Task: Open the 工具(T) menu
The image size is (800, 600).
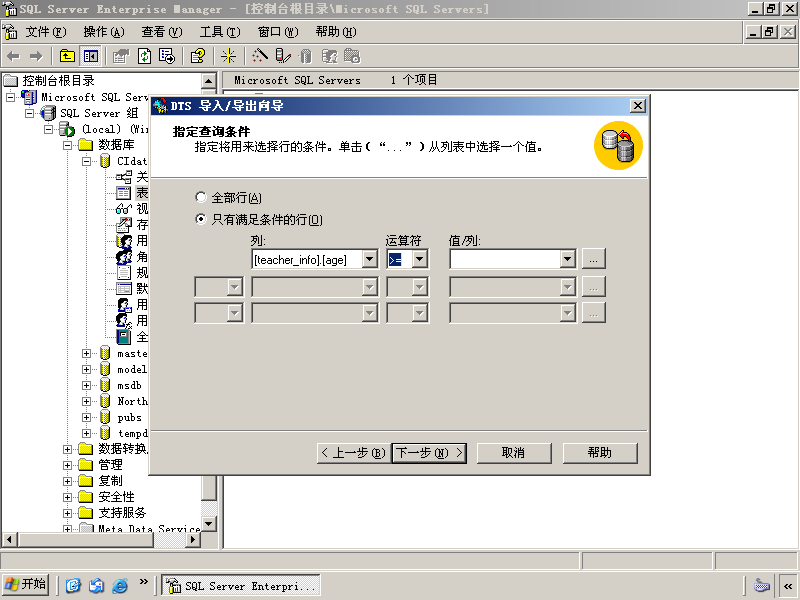Action: [220, 32]
